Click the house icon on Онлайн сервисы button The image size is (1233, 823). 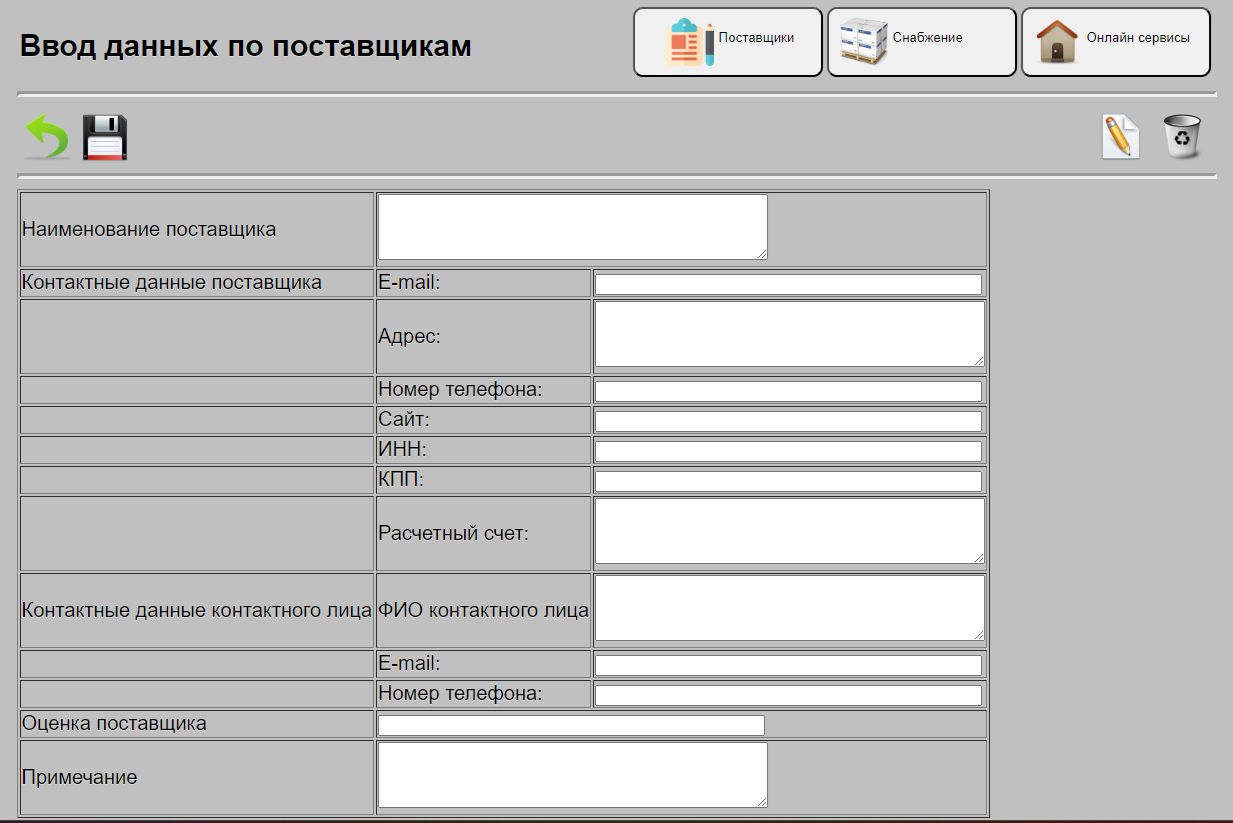point(1056,40)
